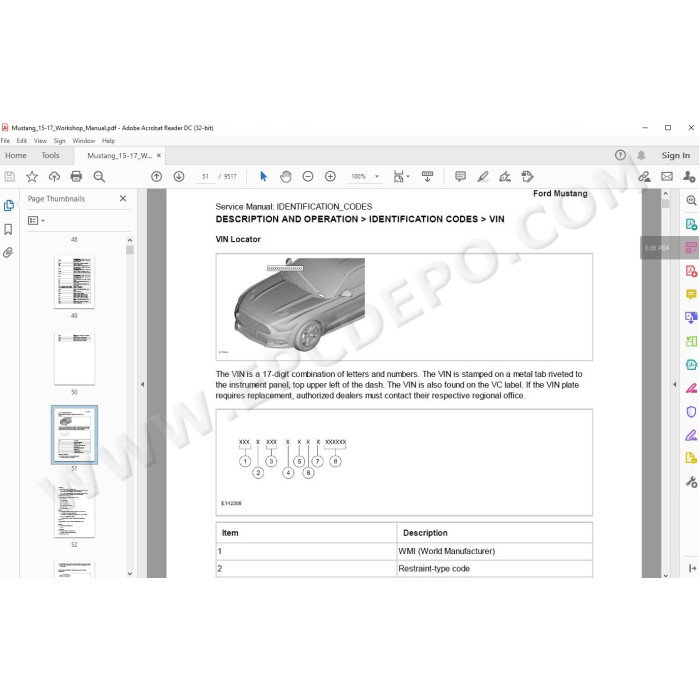Click the page number input field
The width and height of the screenshot is (700, 700).
coord(205,177)
